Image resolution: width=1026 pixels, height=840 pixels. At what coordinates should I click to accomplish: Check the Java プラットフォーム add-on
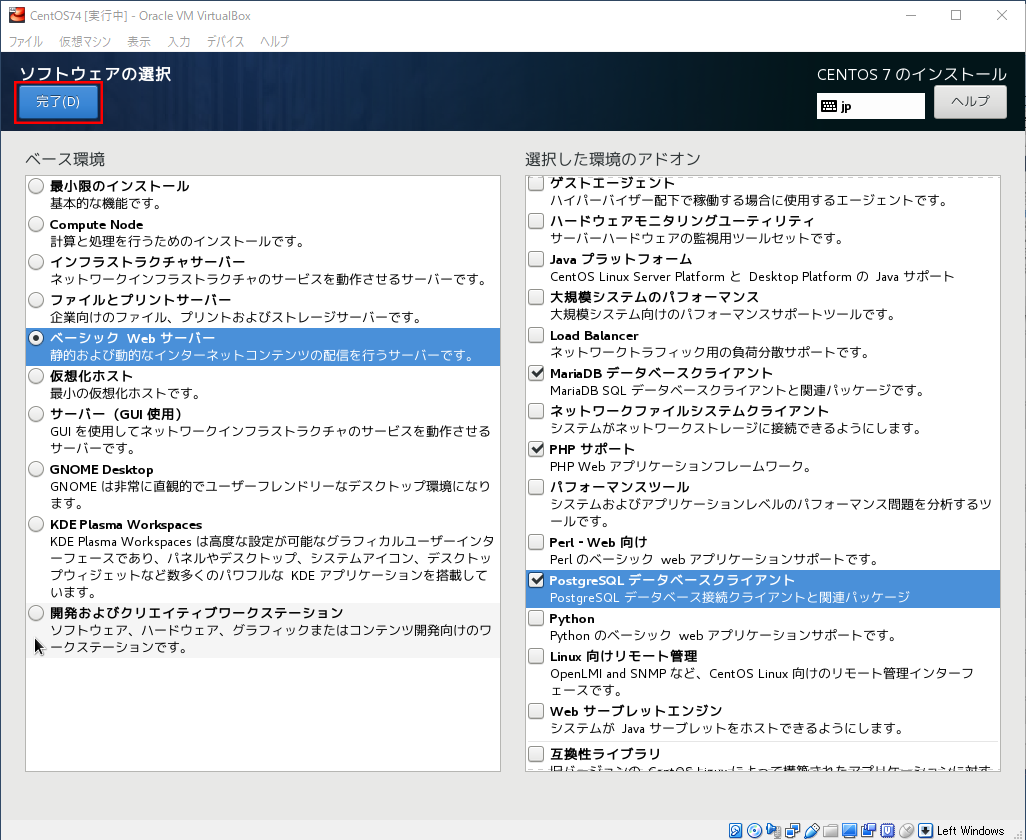click(536, 259)
